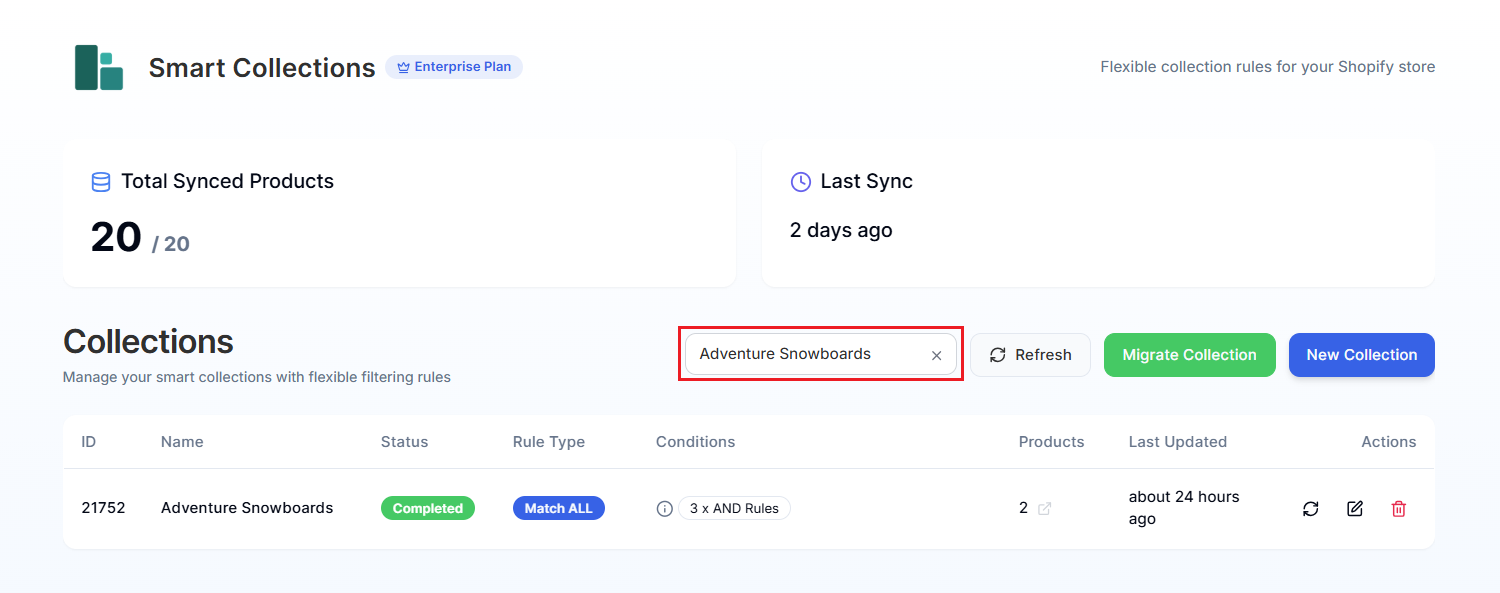Toggle the 3 x AND Rules badge
1500x593 pixels.
coord(734,508)
